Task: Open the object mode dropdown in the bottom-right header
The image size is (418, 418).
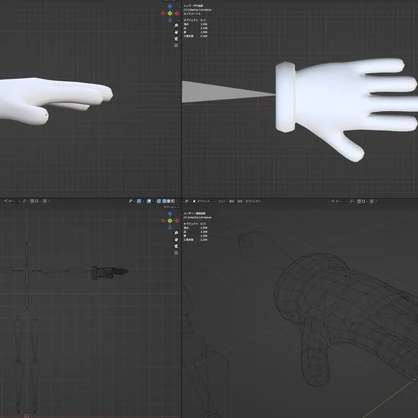Action: click(204, 201)
